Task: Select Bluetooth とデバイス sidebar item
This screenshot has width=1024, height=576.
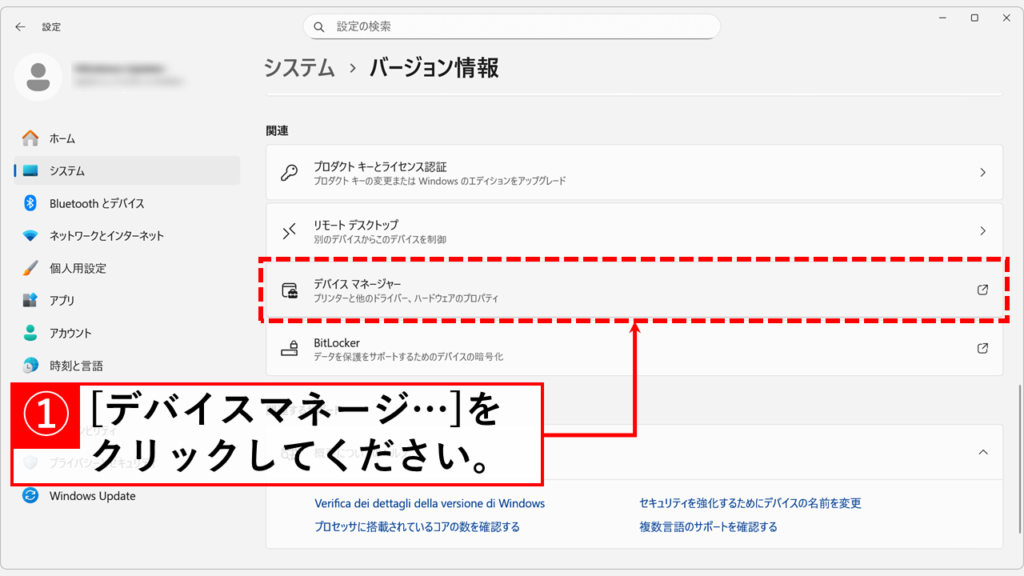Action: 96,203
